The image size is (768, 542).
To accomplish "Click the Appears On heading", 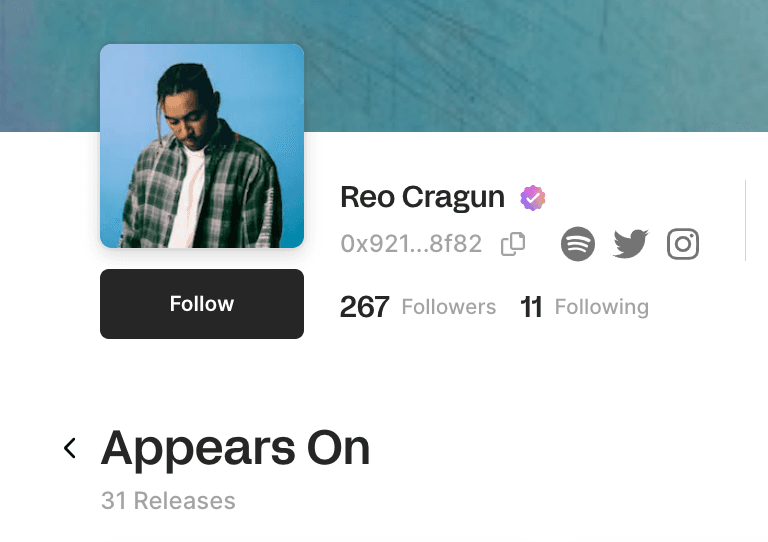I will [235, 448].
